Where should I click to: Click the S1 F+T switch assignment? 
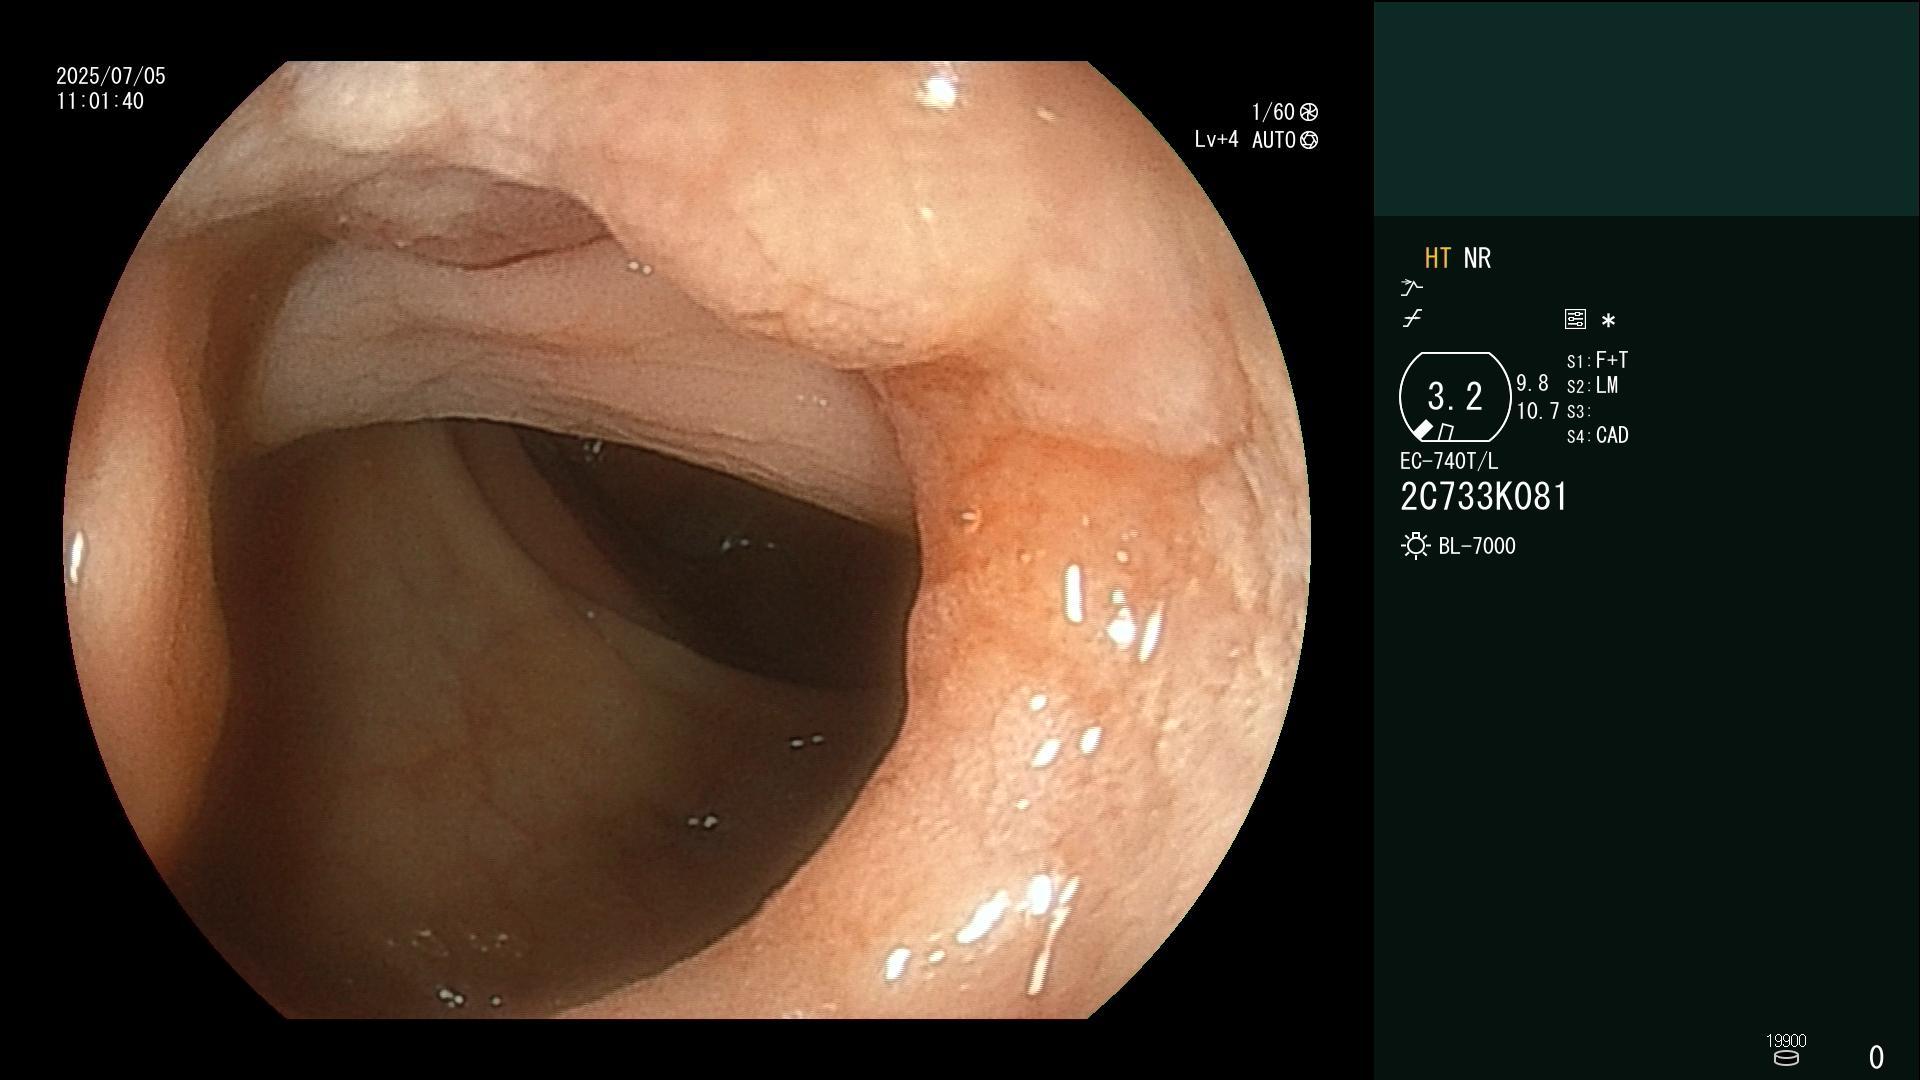(x=1598, y=360)
